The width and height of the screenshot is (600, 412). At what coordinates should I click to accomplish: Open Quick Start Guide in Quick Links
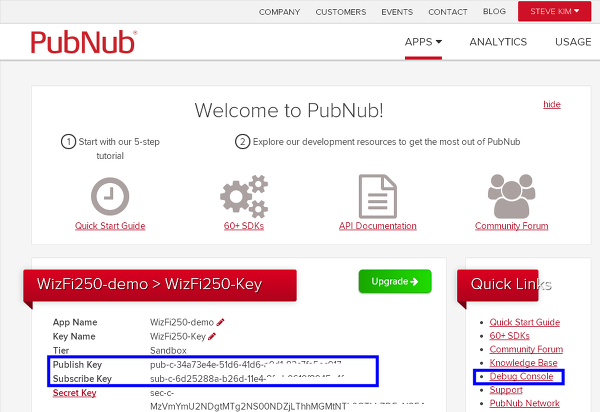tap(525, 322)
